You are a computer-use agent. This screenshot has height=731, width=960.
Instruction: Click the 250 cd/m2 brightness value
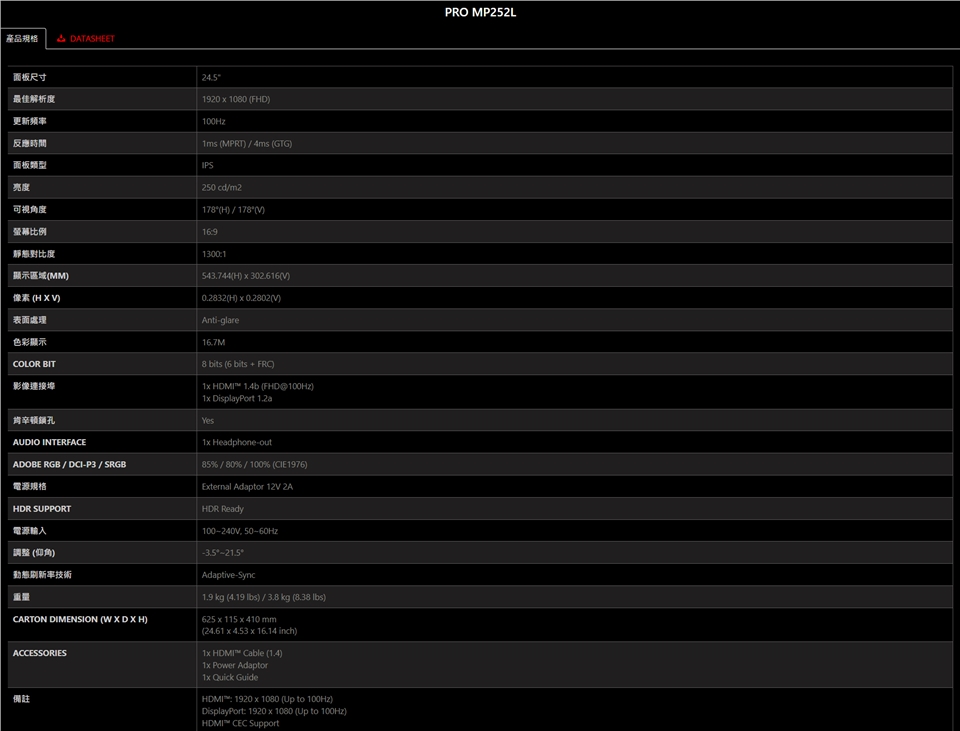222,187
